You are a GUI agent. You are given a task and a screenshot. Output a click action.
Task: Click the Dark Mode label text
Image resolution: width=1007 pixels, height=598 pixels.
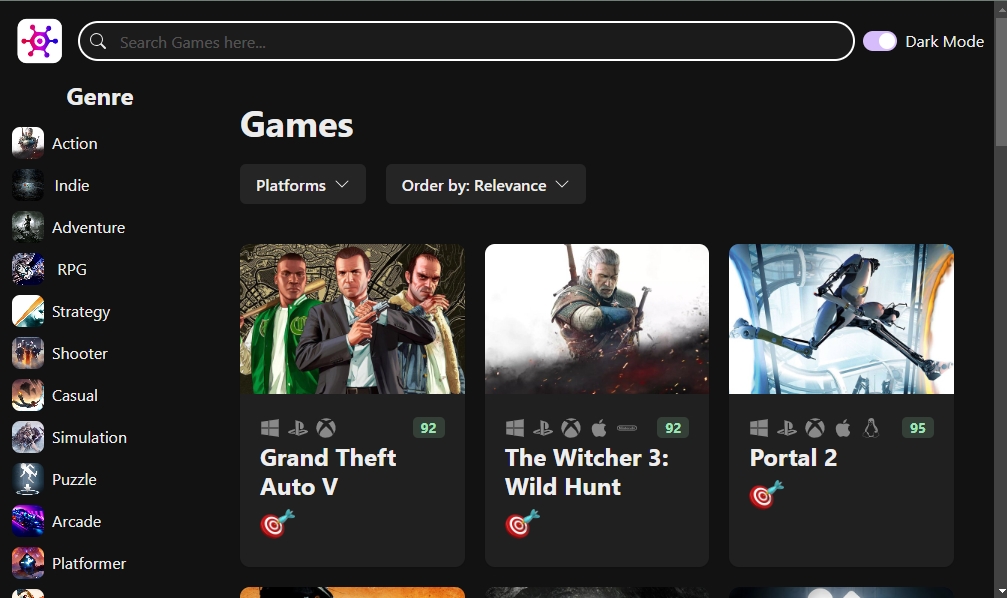pos(945,41)
